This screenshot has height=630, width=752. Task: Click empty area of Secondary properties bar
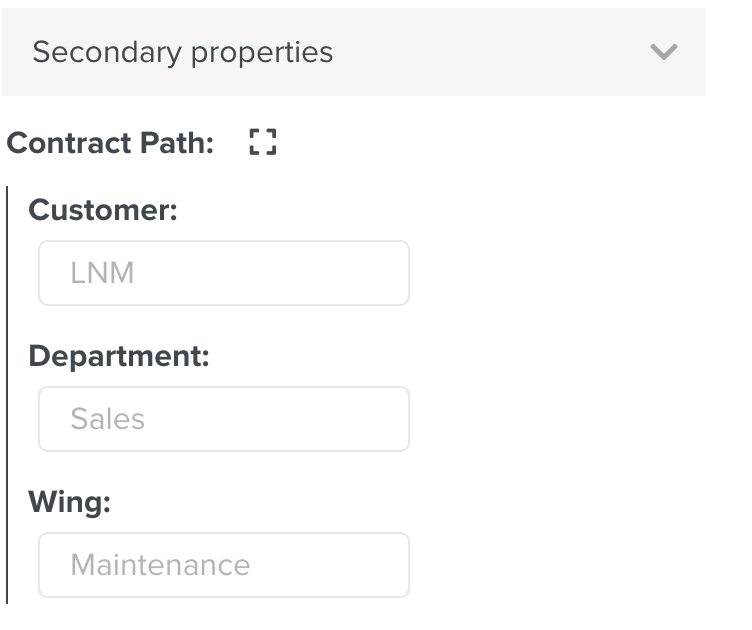coord(480,52)
